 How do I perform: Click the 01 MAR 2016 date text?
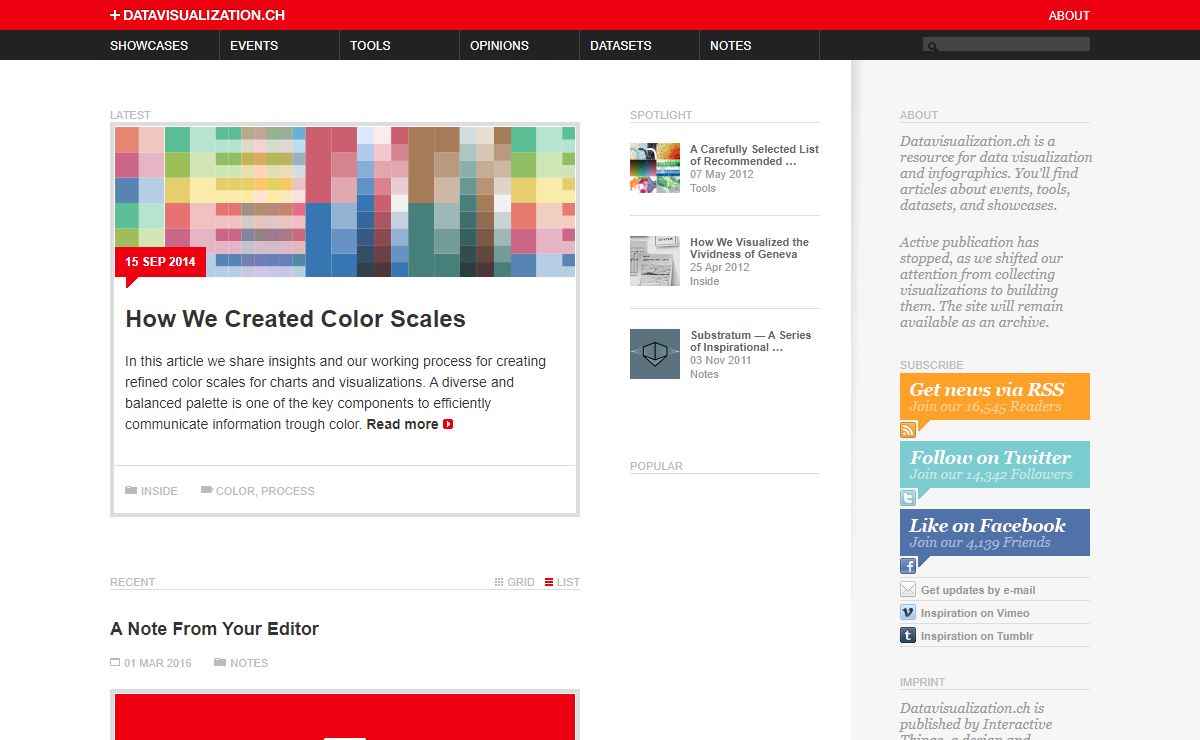coord(158,663)
